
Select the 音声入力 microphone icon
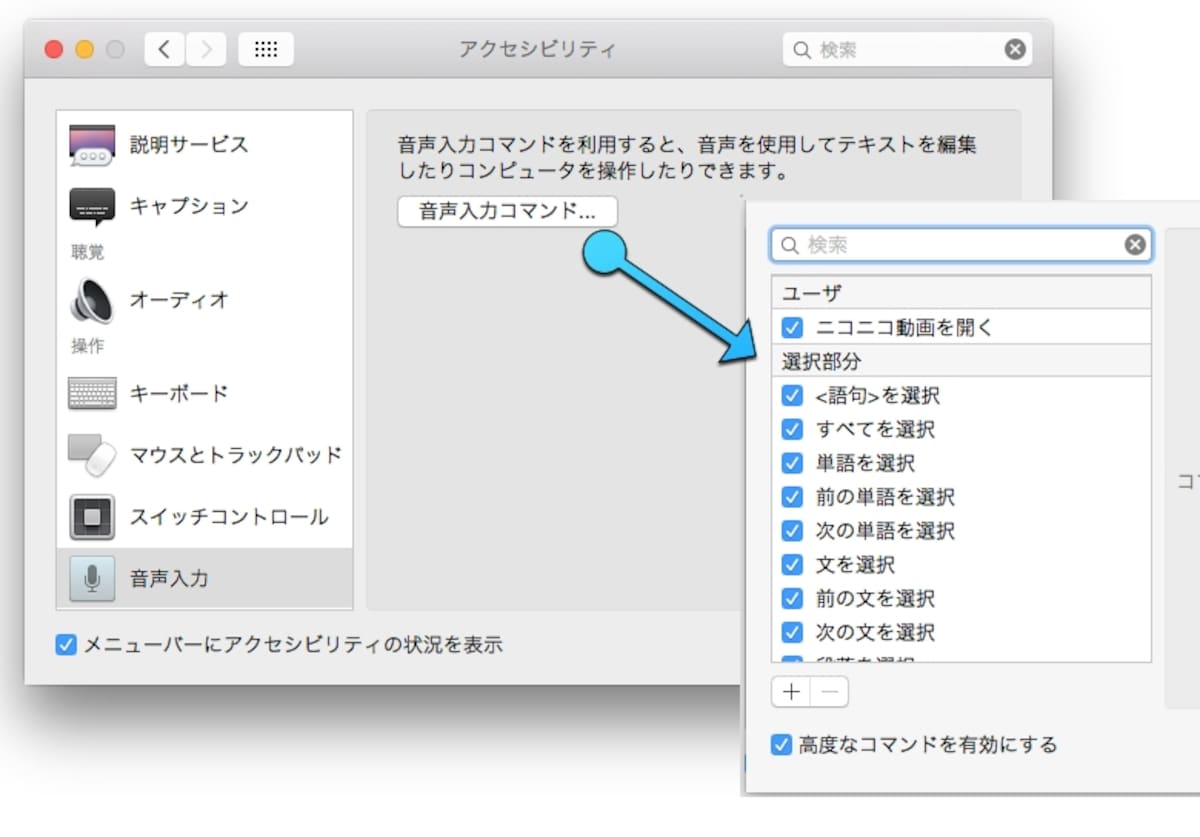point(92,578)
